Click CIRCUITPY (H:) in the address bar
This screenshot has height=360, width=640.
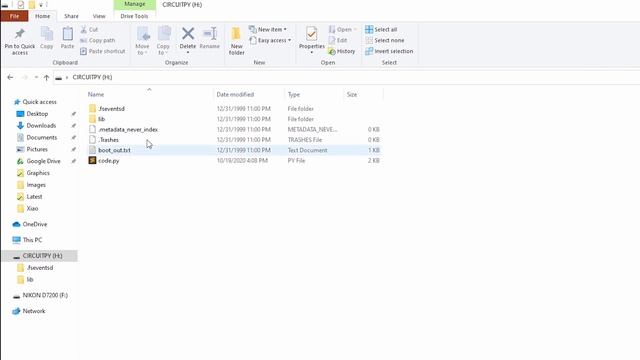click(92, 77)
